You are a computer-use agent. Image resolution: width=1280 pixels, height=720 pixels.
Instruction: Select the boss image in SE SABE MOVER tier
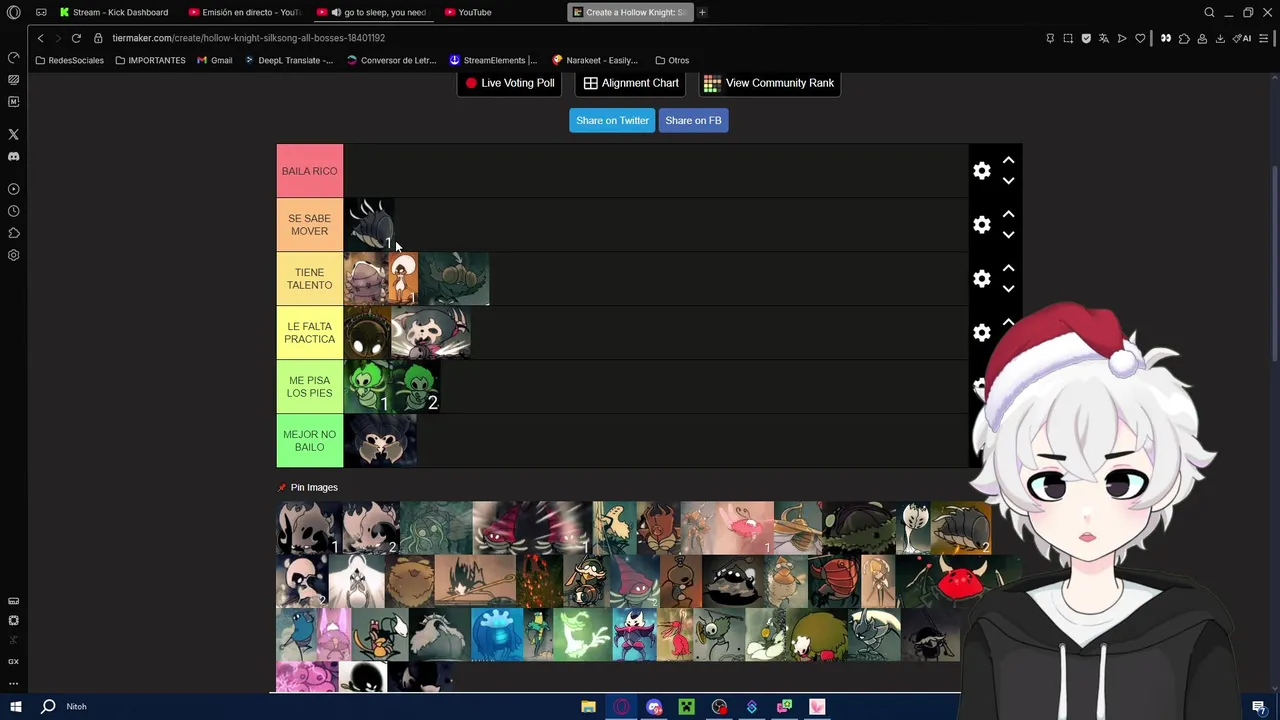(x=370, y=225)
